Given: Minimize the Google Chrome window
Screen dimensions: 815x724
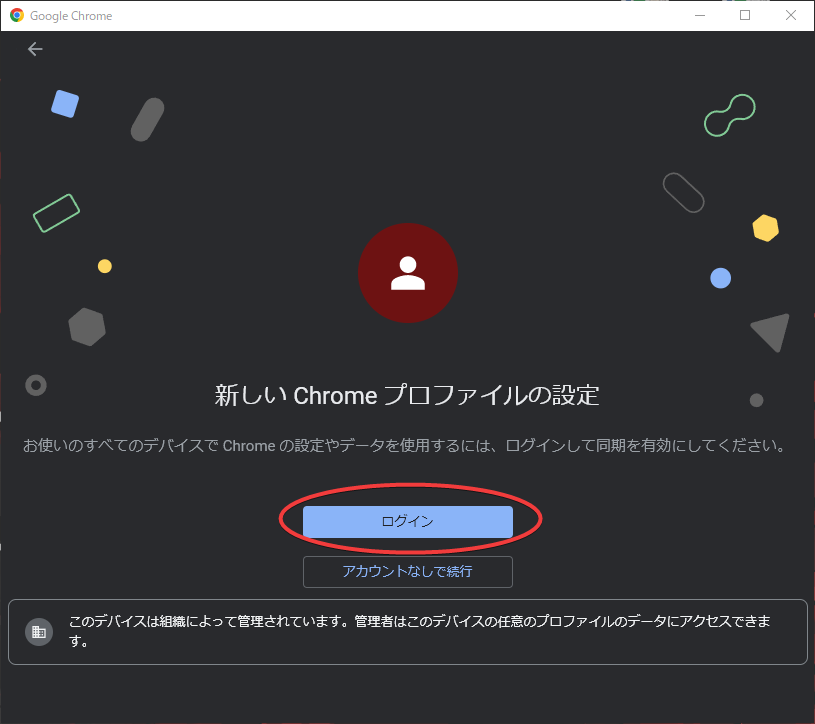Looking at the screenshot, I should pyautogui.click(x=700, y=16).
